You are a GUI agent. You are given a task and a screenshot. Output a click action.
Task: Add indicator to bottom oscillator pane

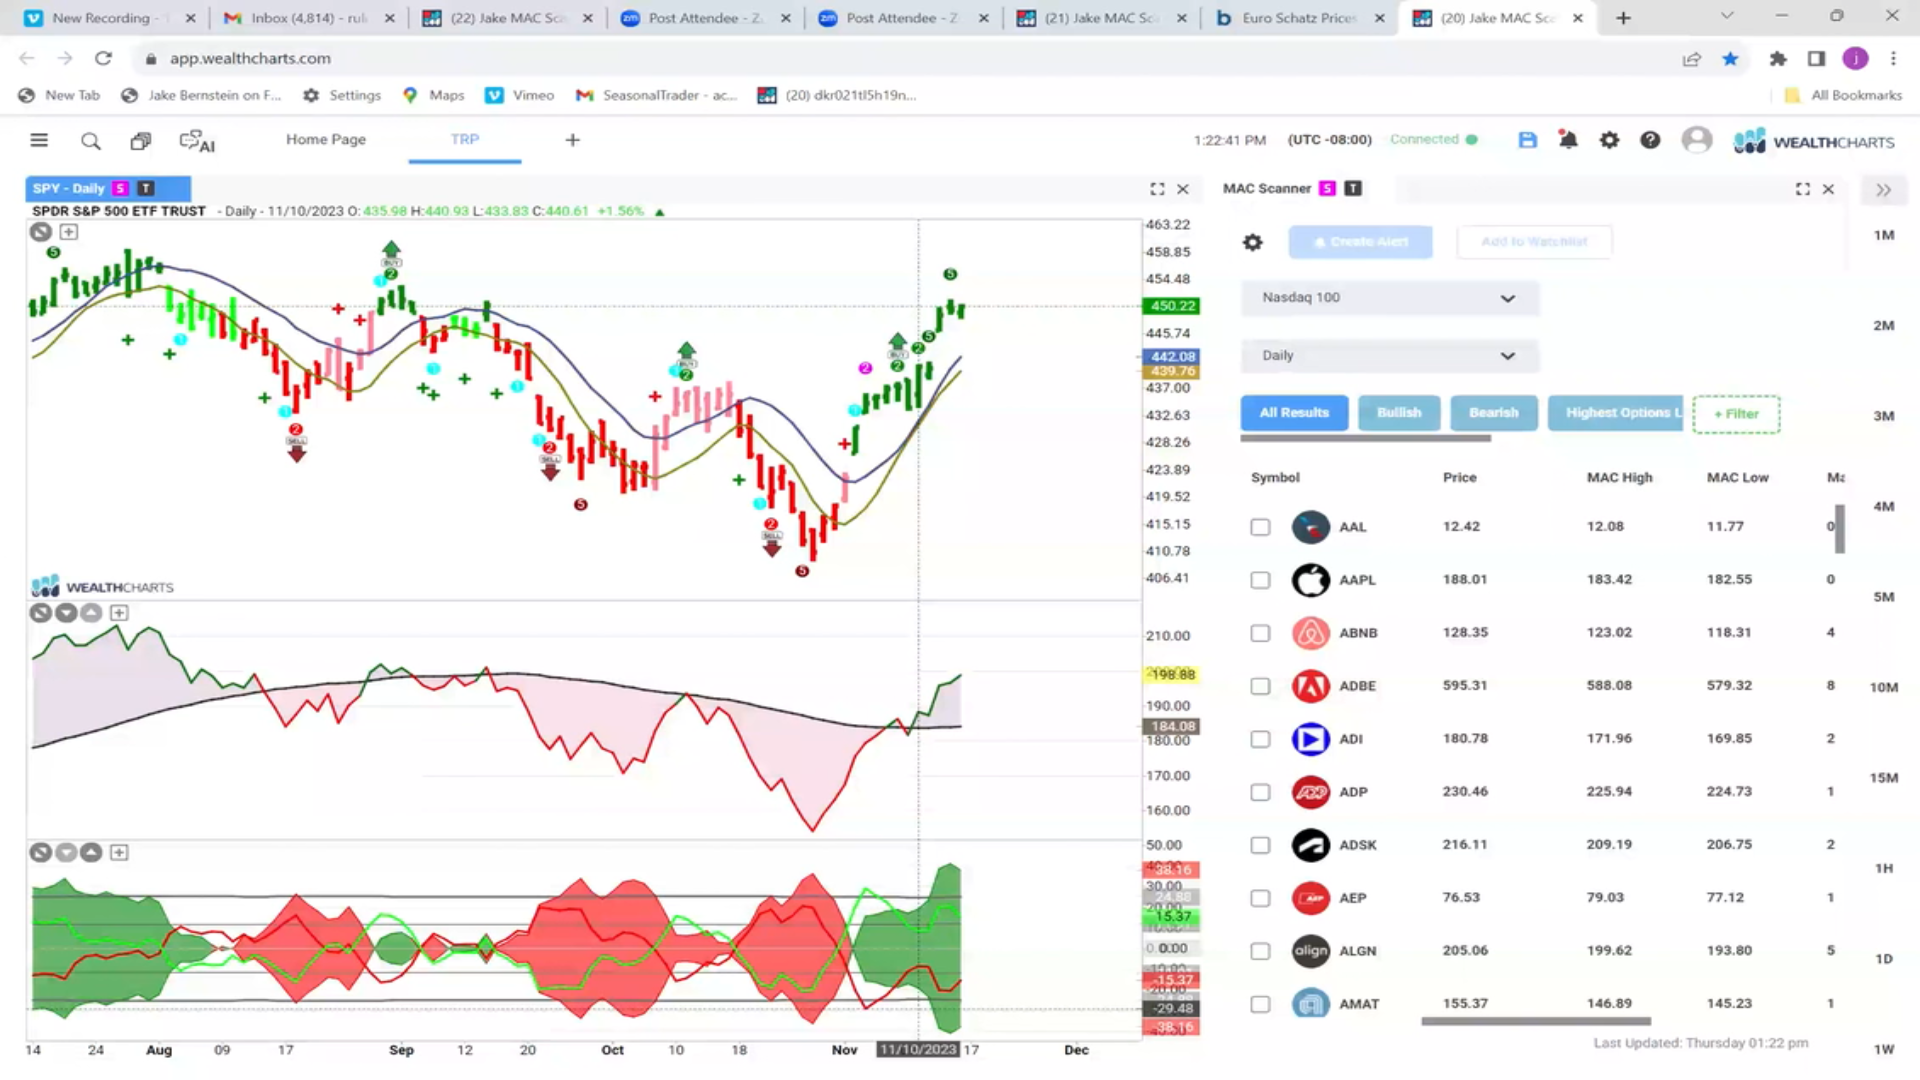pos(119,853)
